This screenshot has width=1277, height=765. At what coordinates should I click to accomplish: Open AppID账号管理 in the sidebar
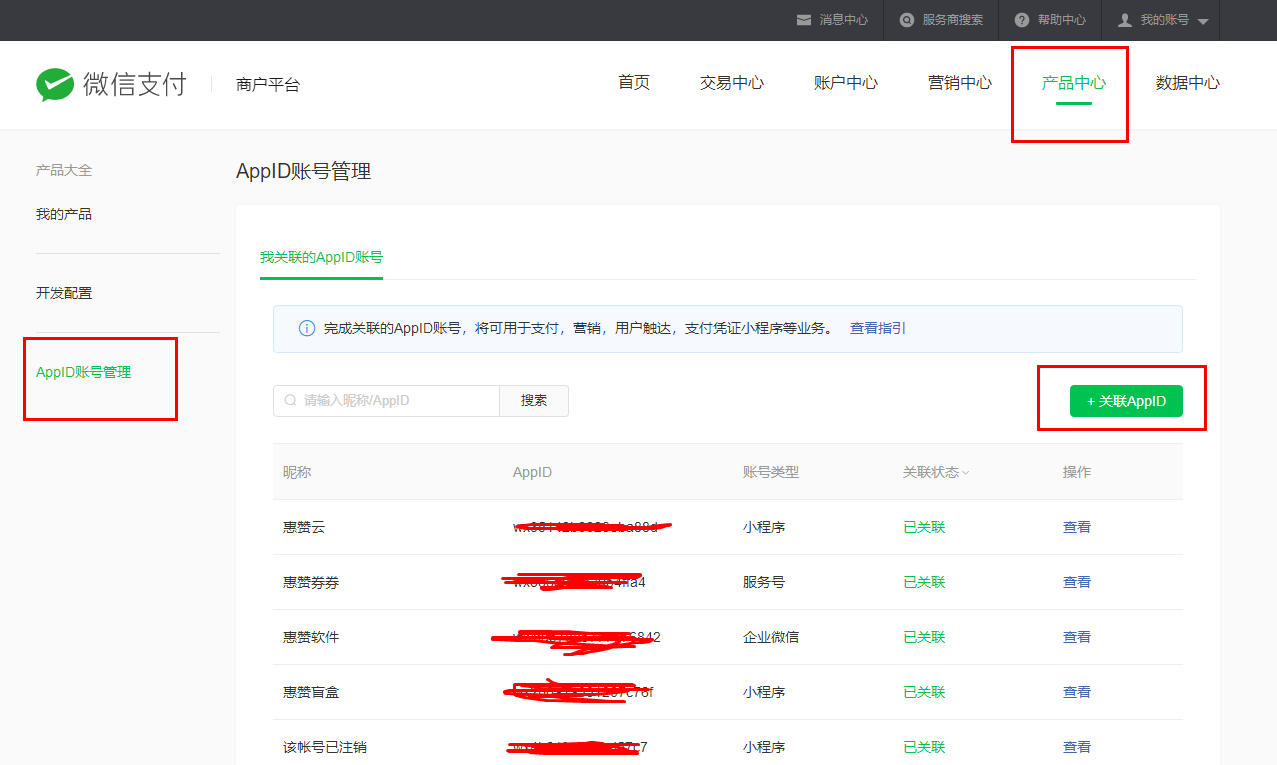tap(83, 372)
